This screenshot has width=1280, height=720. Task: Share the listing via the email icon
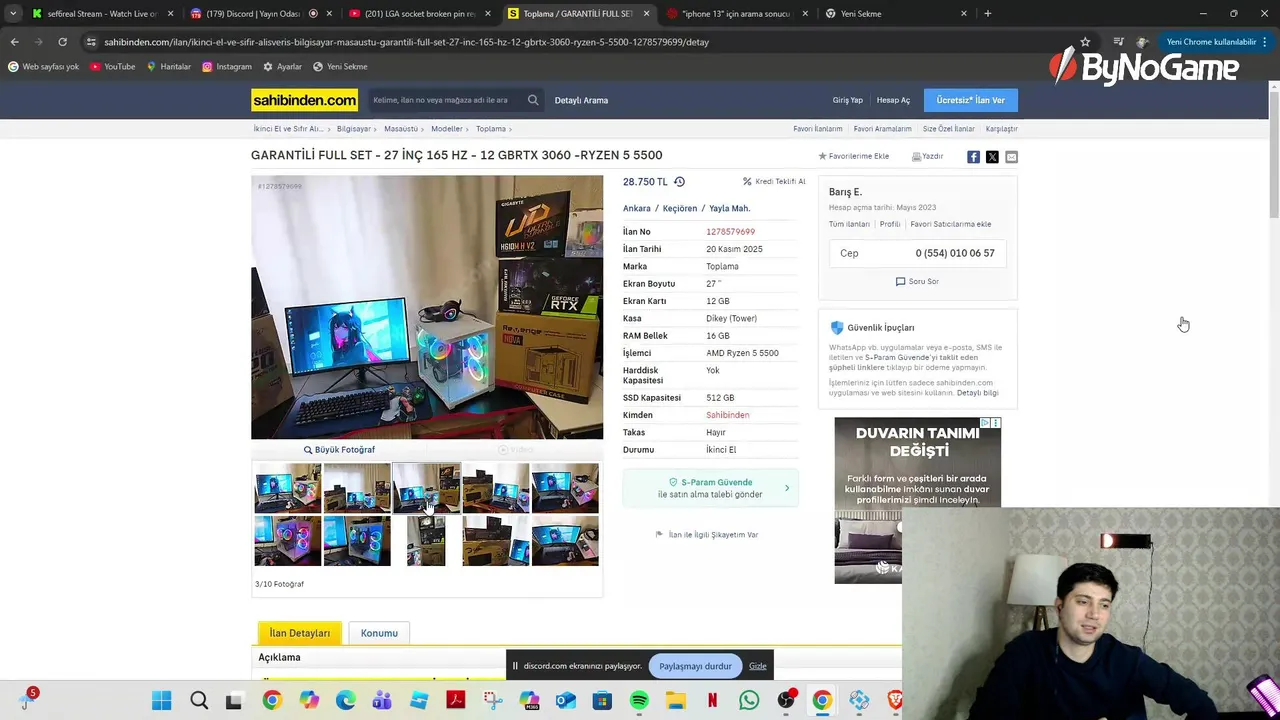(x=1011, y=157)
